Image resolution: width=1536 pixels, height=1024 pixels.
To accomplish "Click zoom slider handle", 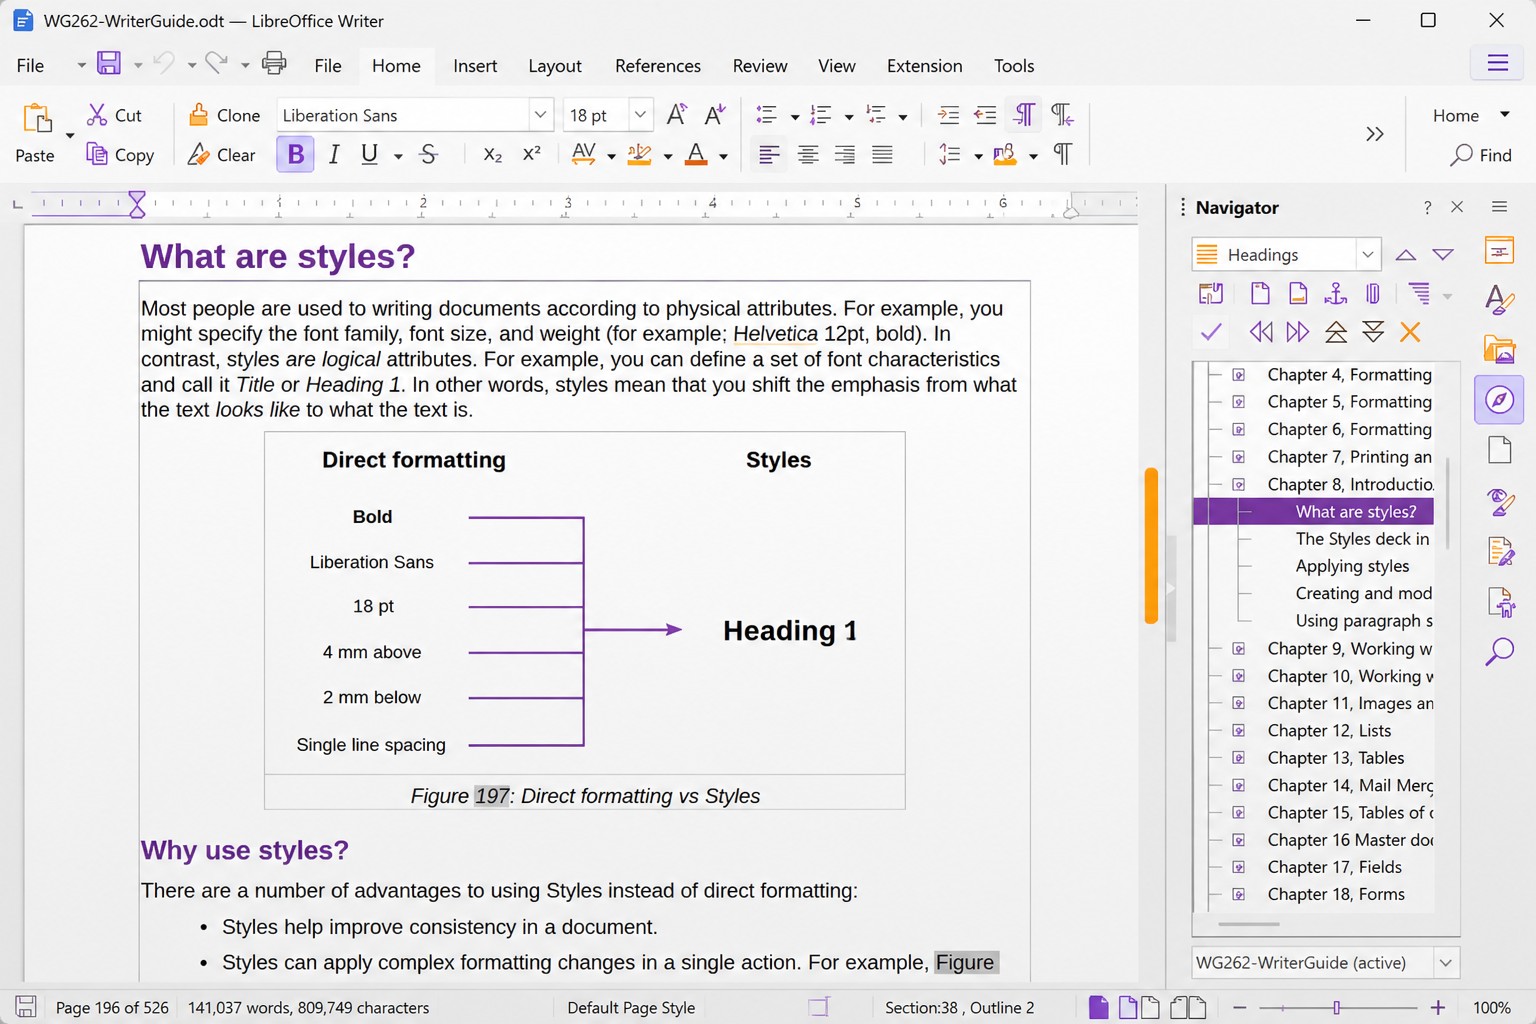I will tap(1337, 1007).
